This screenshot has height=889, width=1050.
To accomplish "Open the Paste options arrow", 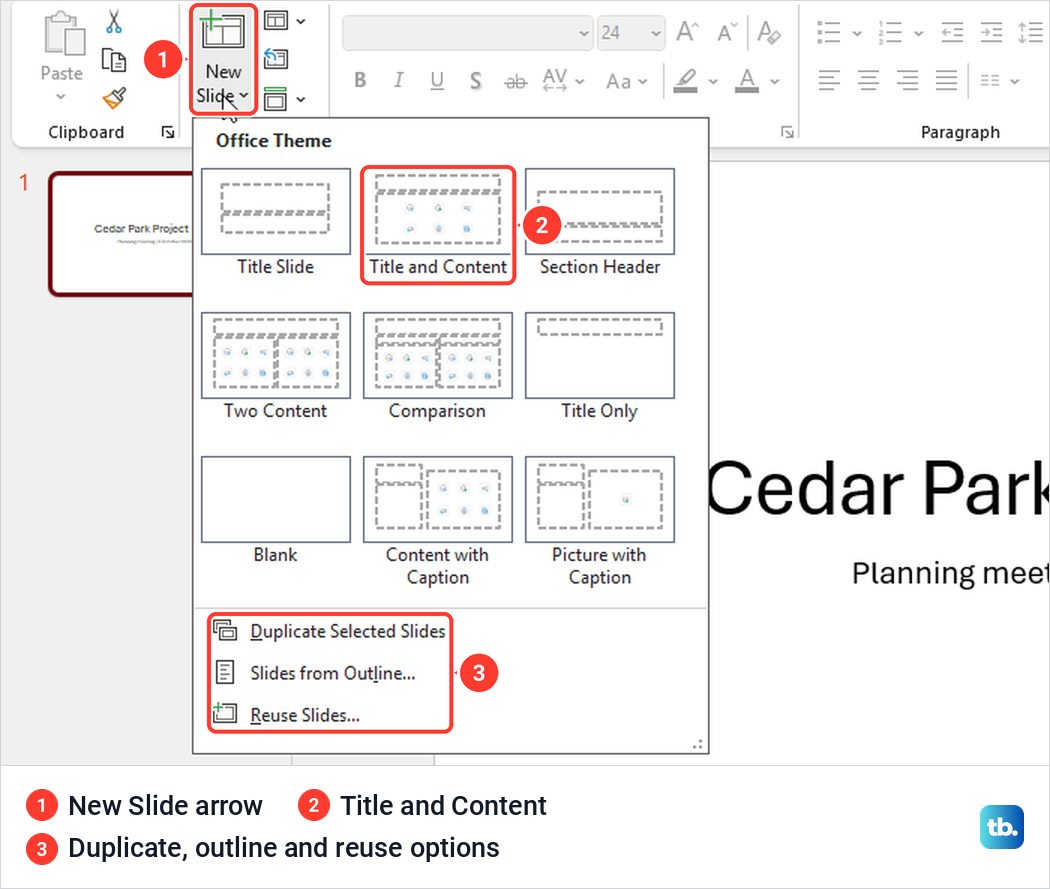I will 61,97.
